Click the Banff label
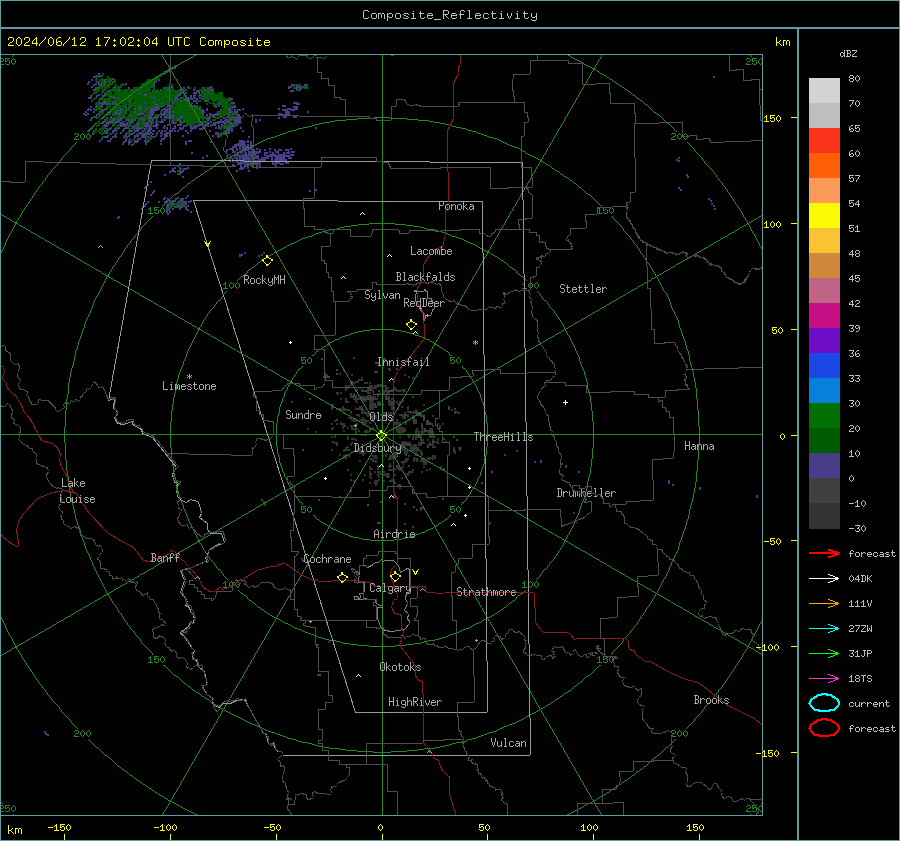Image resolution: width=900 pixels, height=841 pixels. tap(165, 557)
